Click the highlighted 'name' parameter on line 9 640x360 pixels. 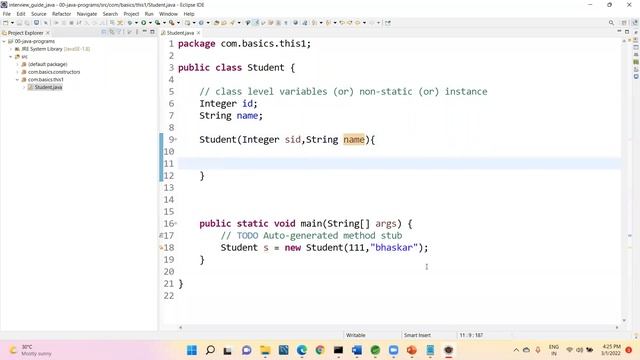354,140
